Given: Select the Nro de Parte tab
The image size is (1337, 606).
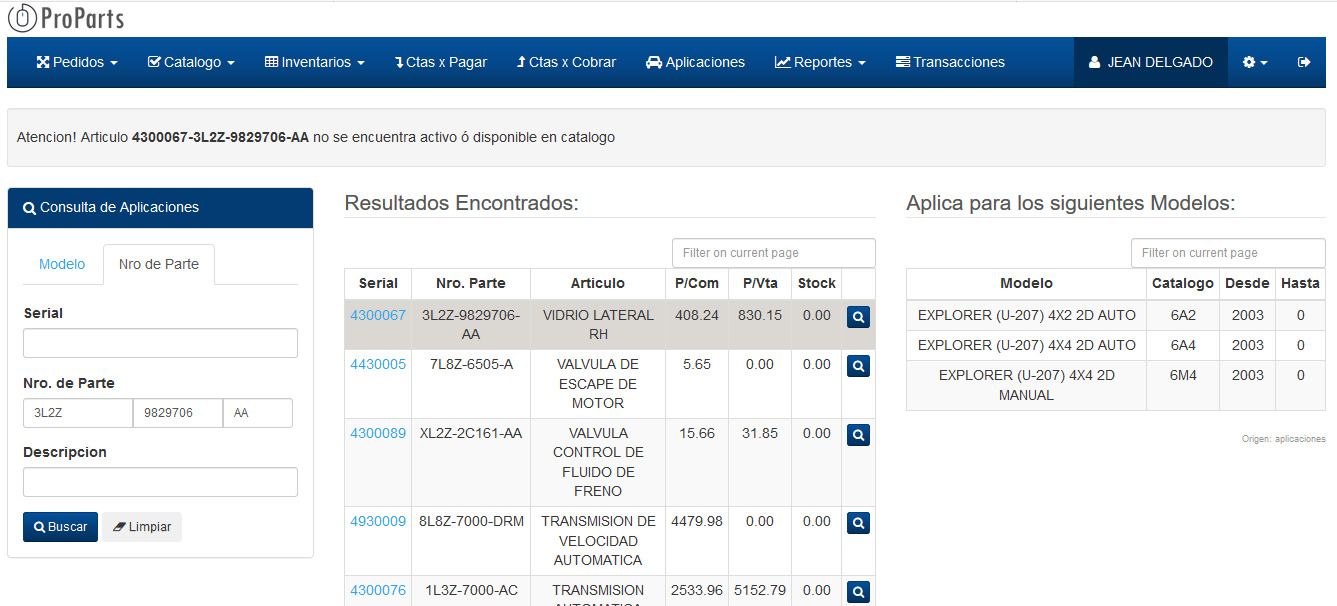Looking at the screenshot, I should pyautogui.click(x=158, y=264).
